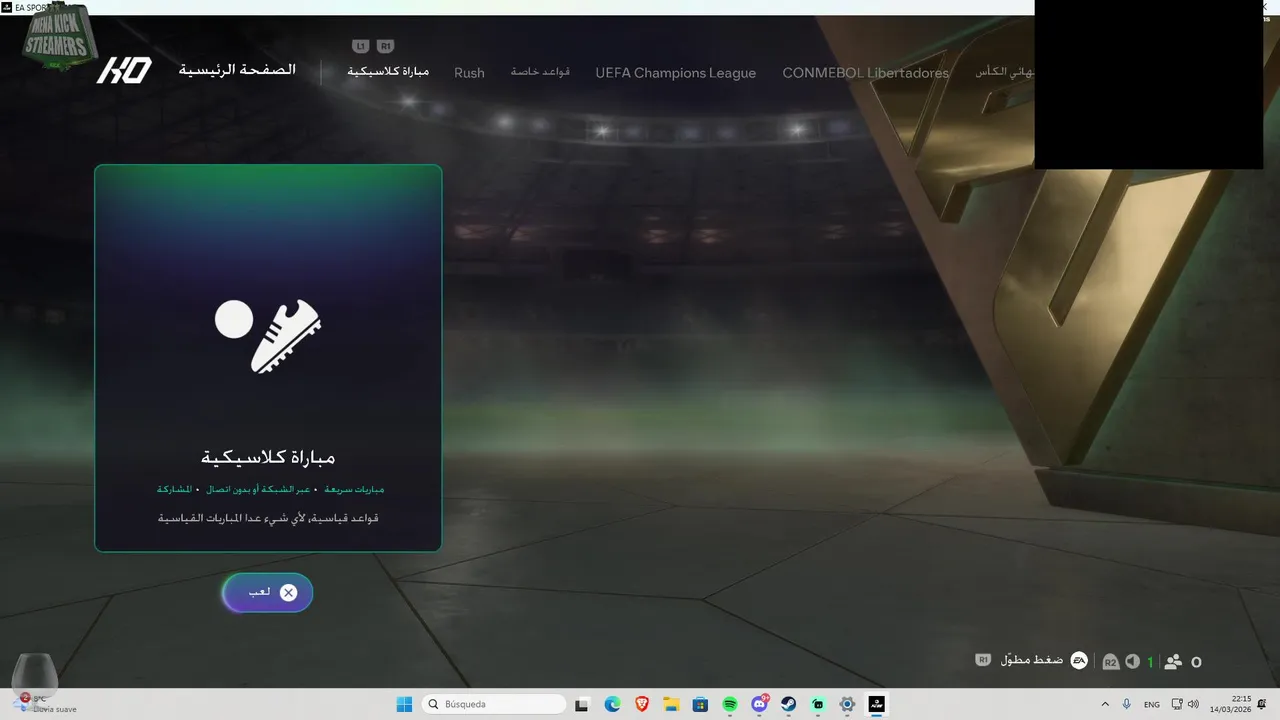The height and width of the screenshot is (720, 1280).
Task: Switch to UEFA Champions League tab
Action: [675, 72]
